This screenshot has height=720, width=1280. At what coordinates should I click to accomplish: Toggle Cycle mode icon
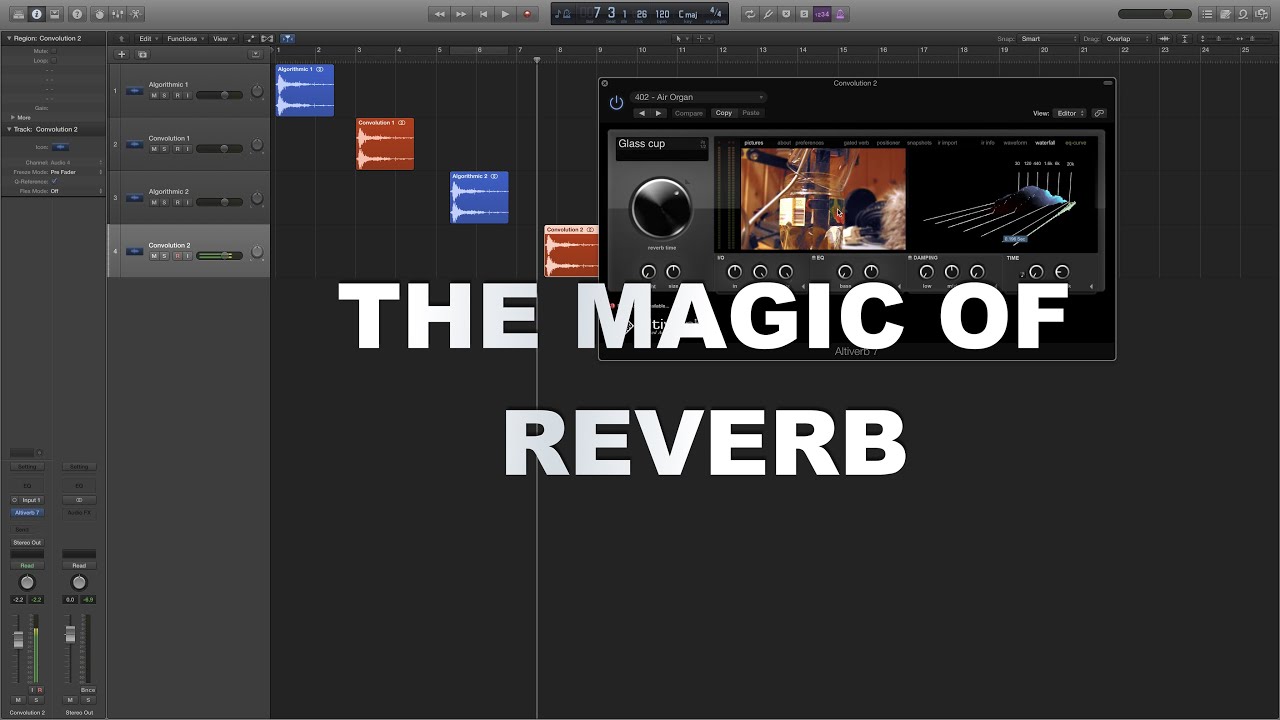coord(750,14)
